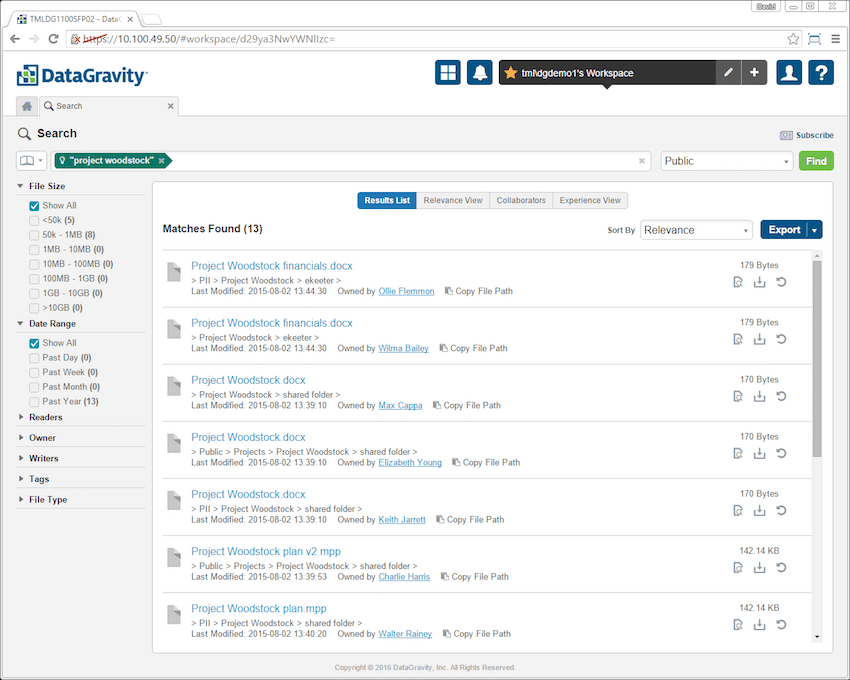Add a new workspace with plus icon
The image size is (850, 680).
pyautogui.click(x=754, y=73)
